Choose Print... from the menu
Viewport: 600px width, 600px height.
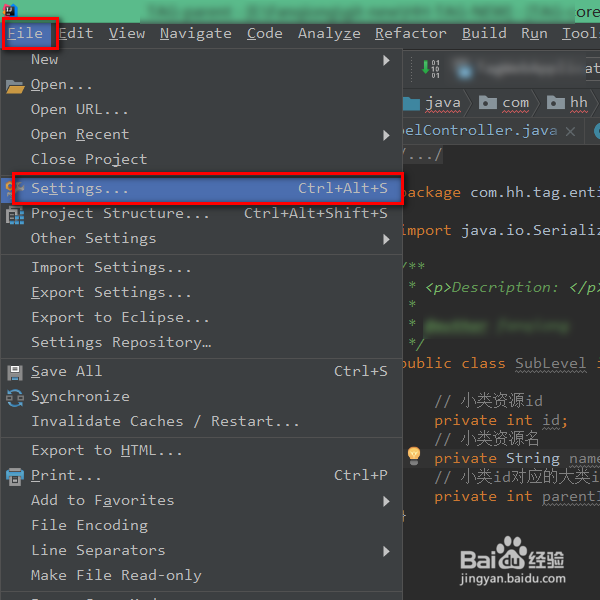201,476
